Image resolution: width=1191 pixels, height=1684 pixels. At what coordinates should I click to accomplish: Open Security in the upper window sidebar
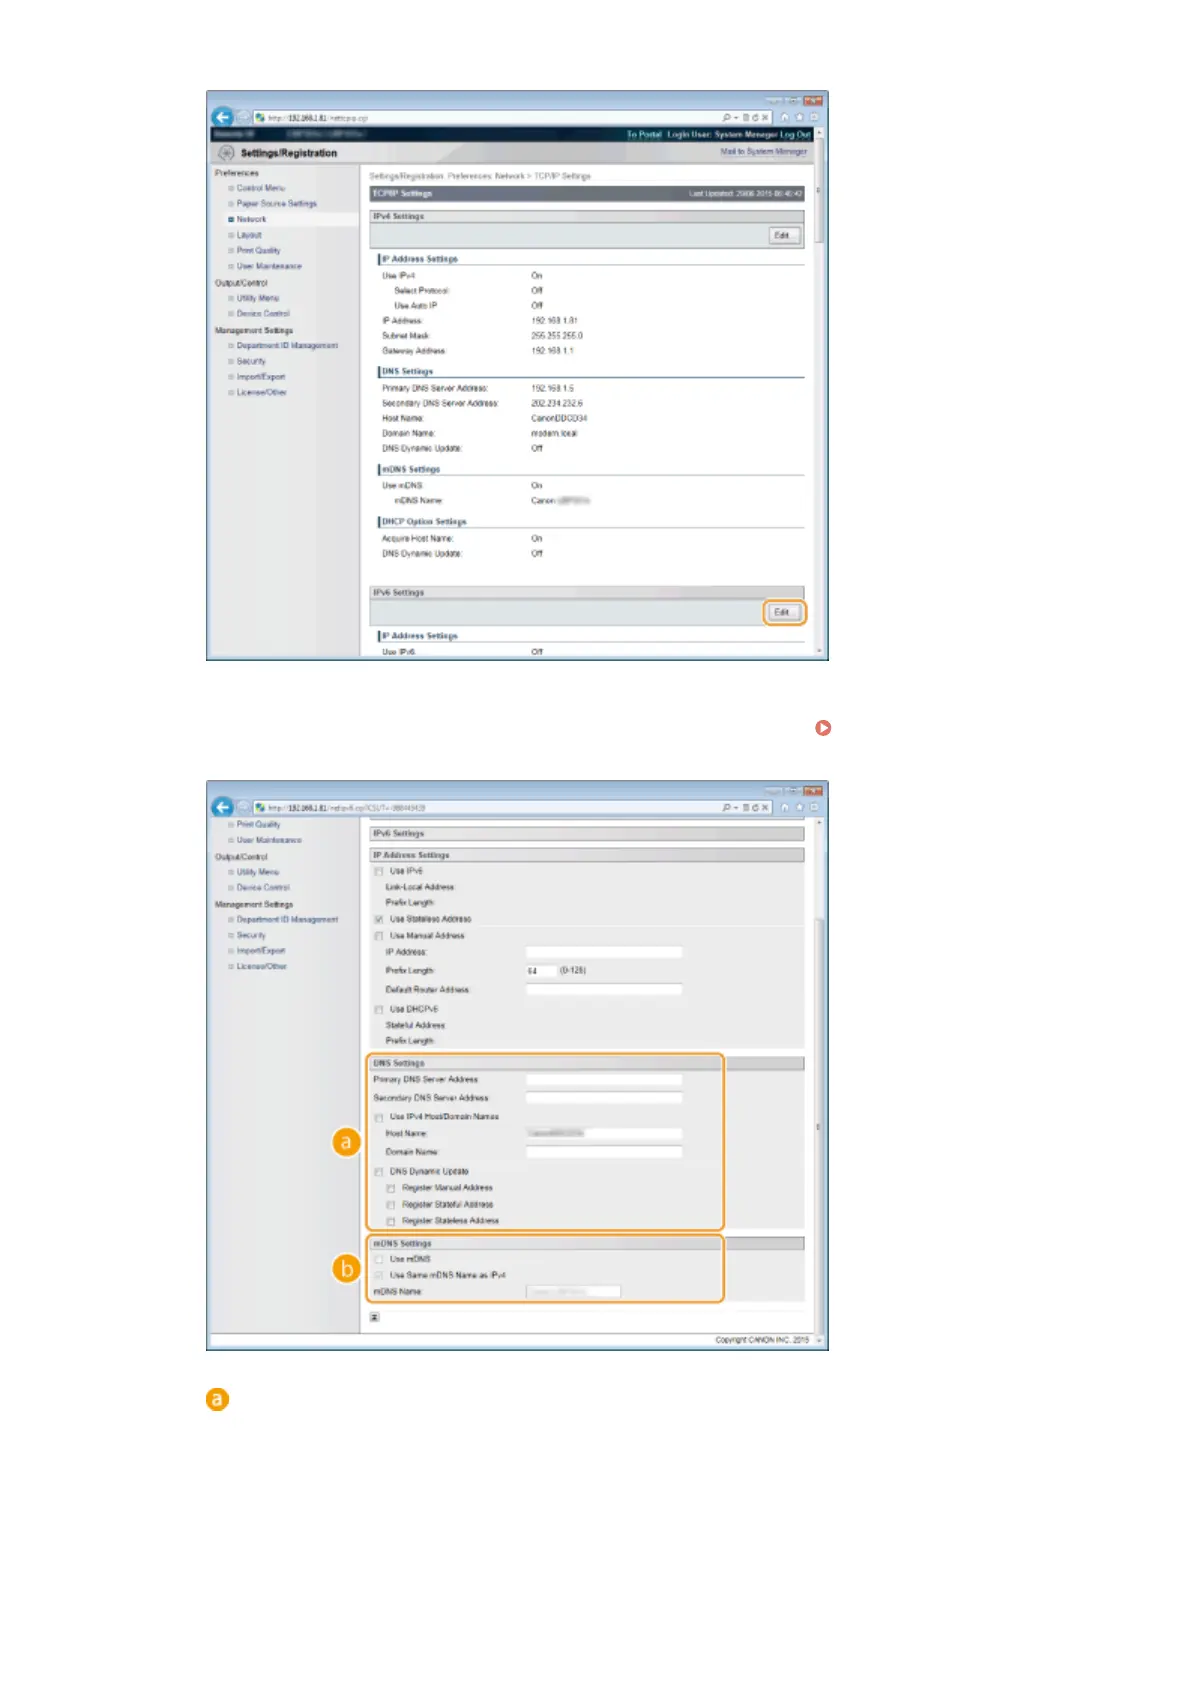point(251,361)
